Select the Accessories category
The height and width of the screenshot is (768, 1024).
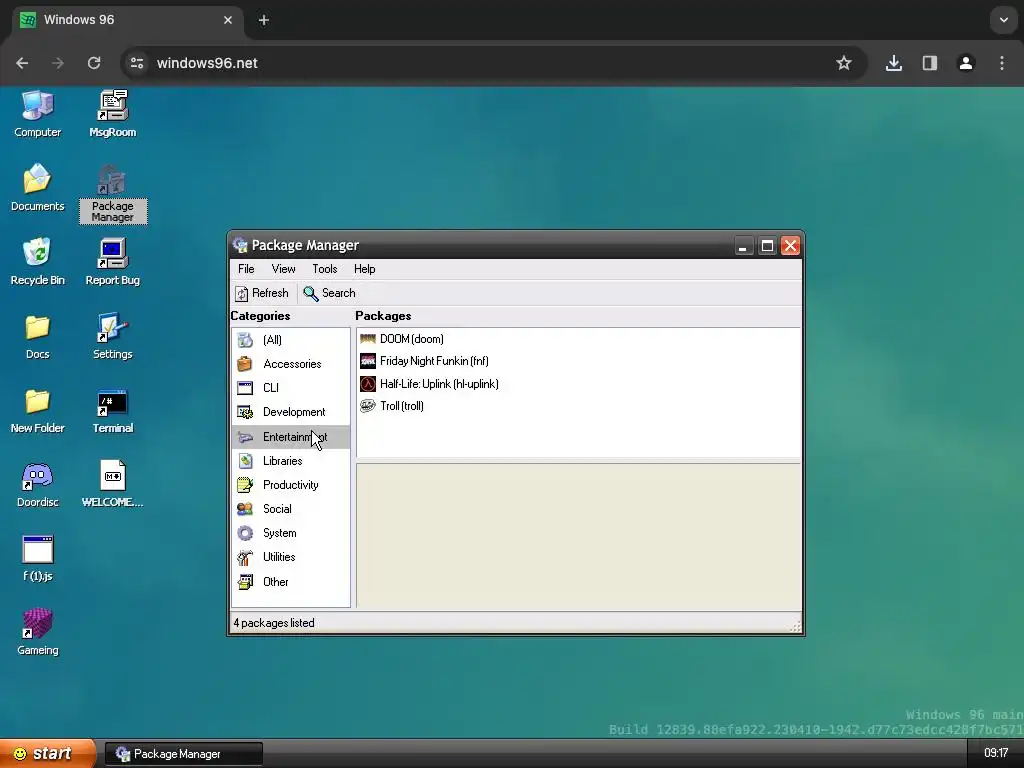coord(291,364)
